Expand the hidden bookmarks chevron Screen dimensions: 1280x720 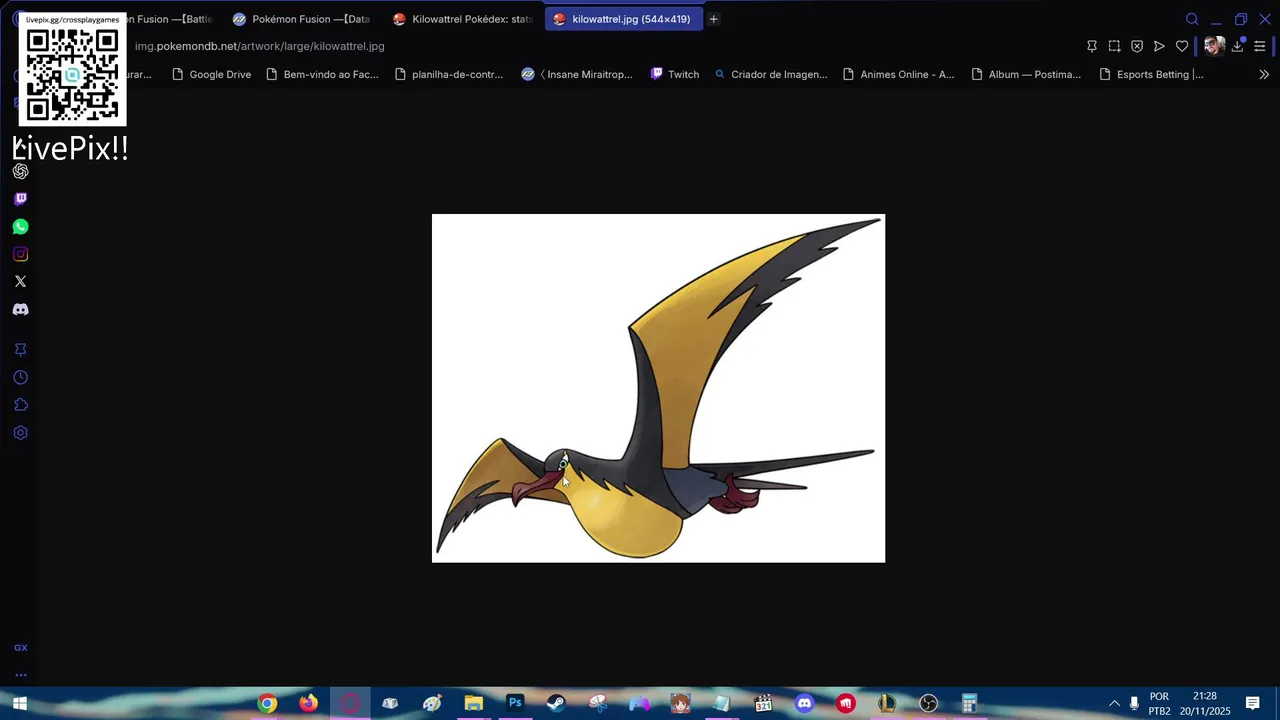1264,74
